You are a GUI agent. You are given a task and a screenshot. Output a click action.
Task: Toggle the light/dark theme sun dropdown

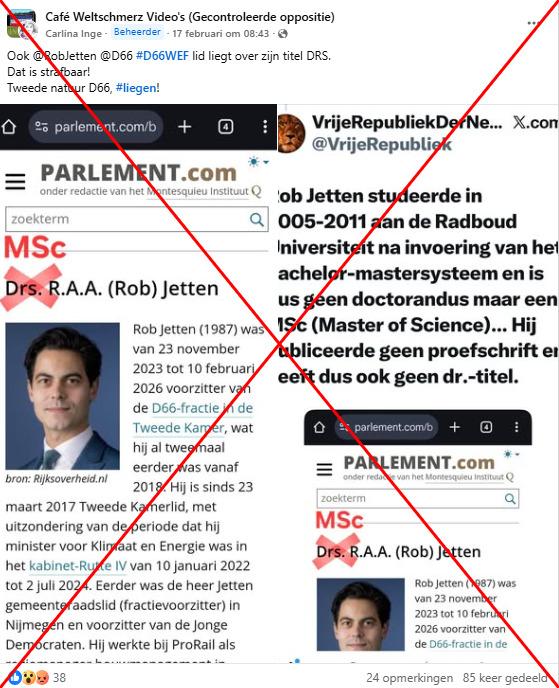point(258,162)
